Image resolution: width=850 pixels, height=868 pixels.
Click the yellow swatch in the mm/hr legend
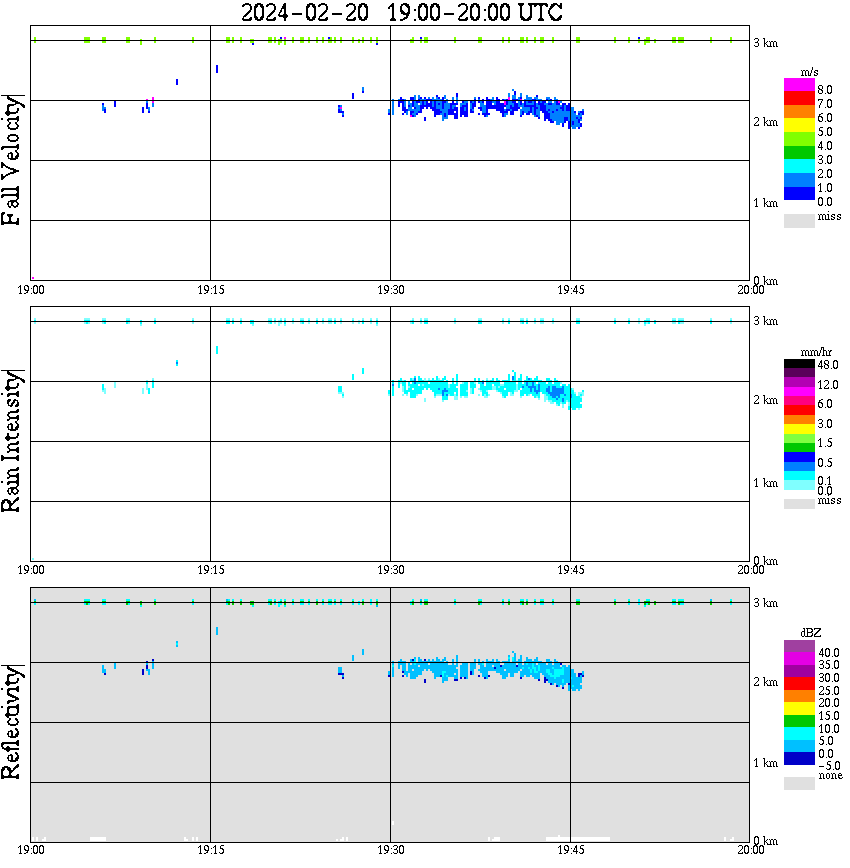pos(799,428)
